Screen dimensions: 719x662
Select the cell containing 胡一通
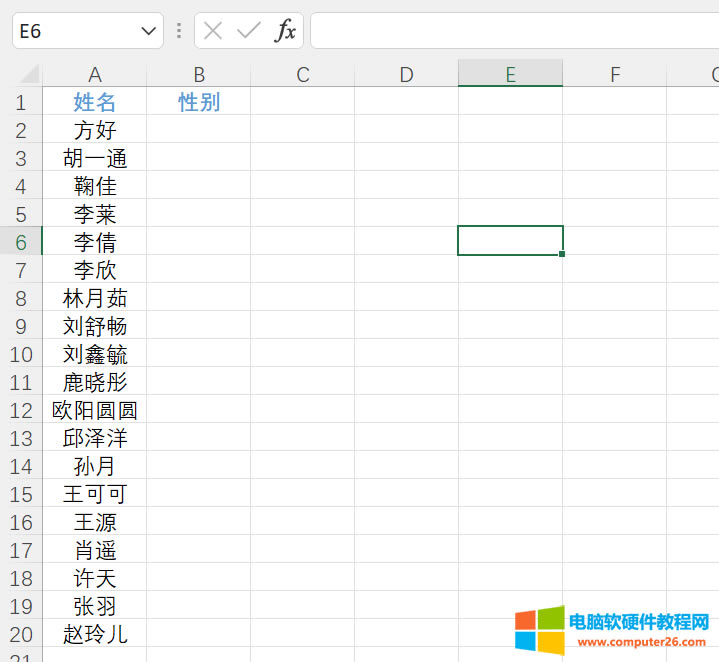95,158
